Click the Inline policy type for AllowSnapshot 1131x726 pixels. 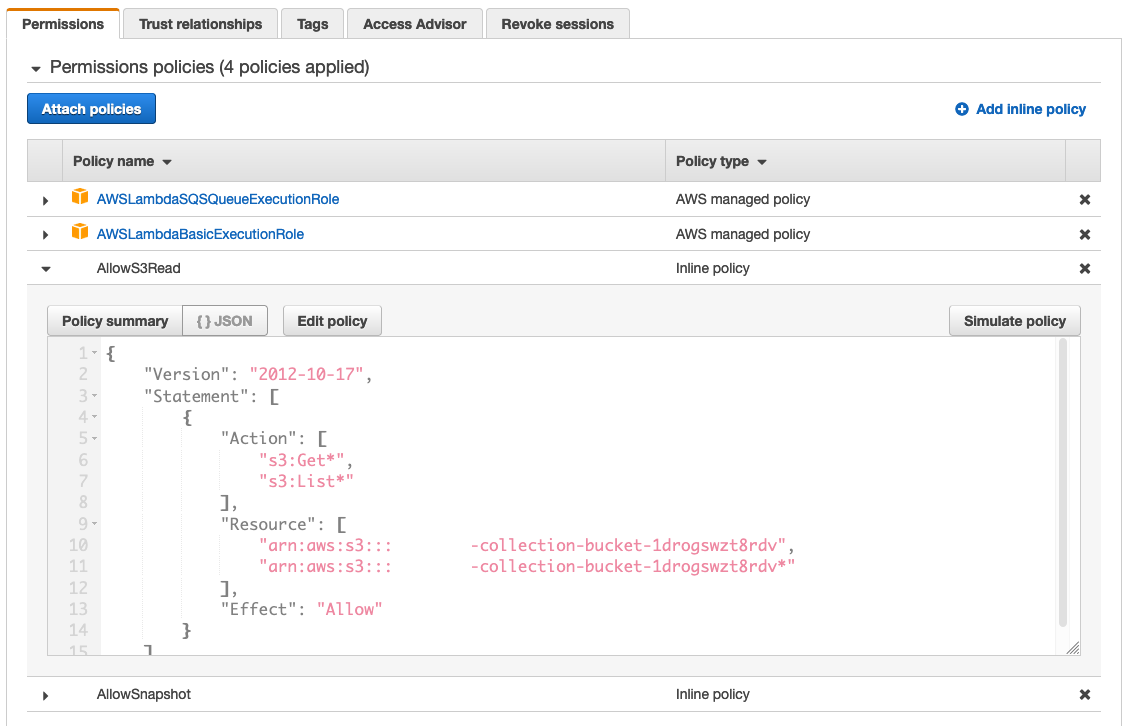(713, 694)
